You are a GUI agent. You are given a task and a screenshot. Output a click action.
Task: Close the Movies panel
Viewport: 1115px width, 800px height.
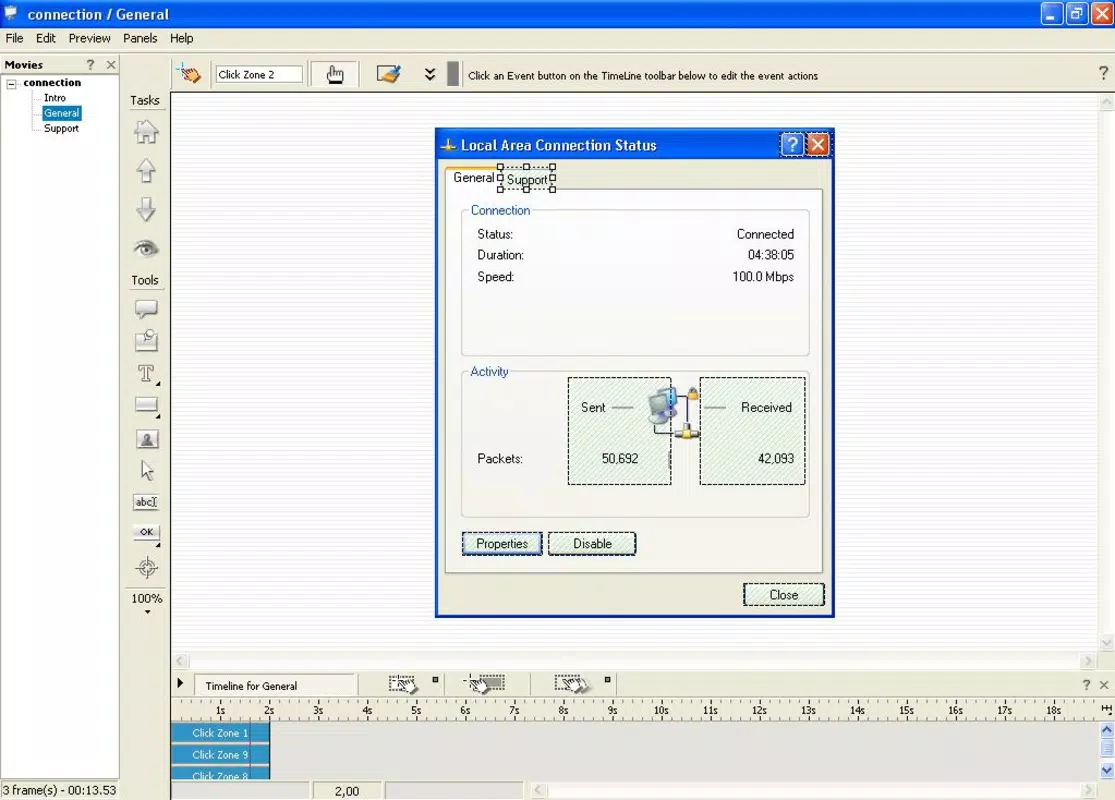coord(111,65)
